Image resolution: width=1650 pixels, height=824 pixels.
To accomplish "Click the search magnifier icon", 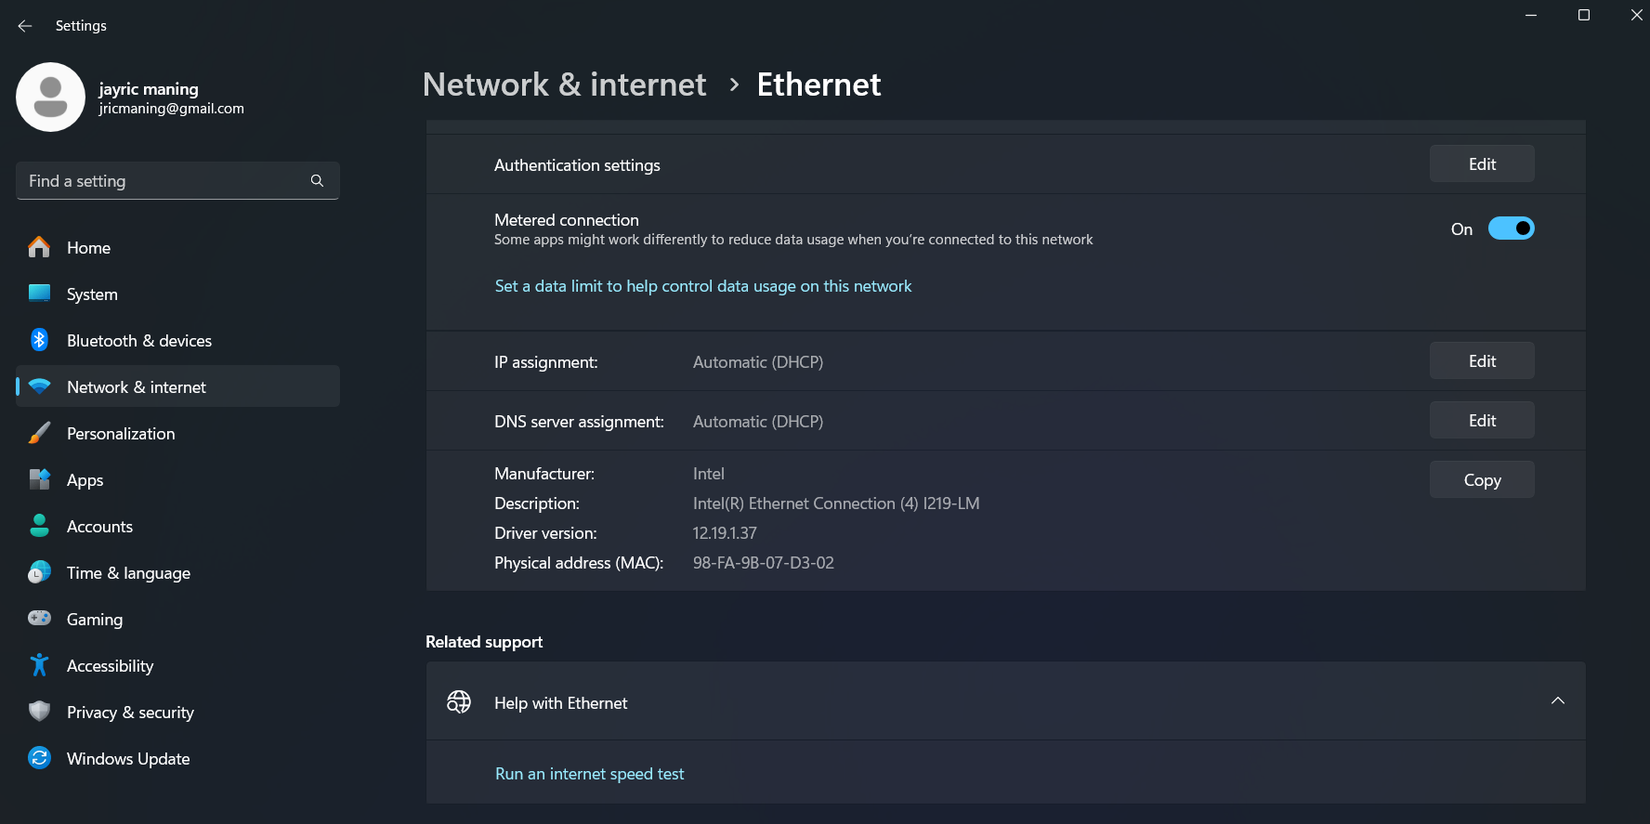I will (x=317, y=181).
